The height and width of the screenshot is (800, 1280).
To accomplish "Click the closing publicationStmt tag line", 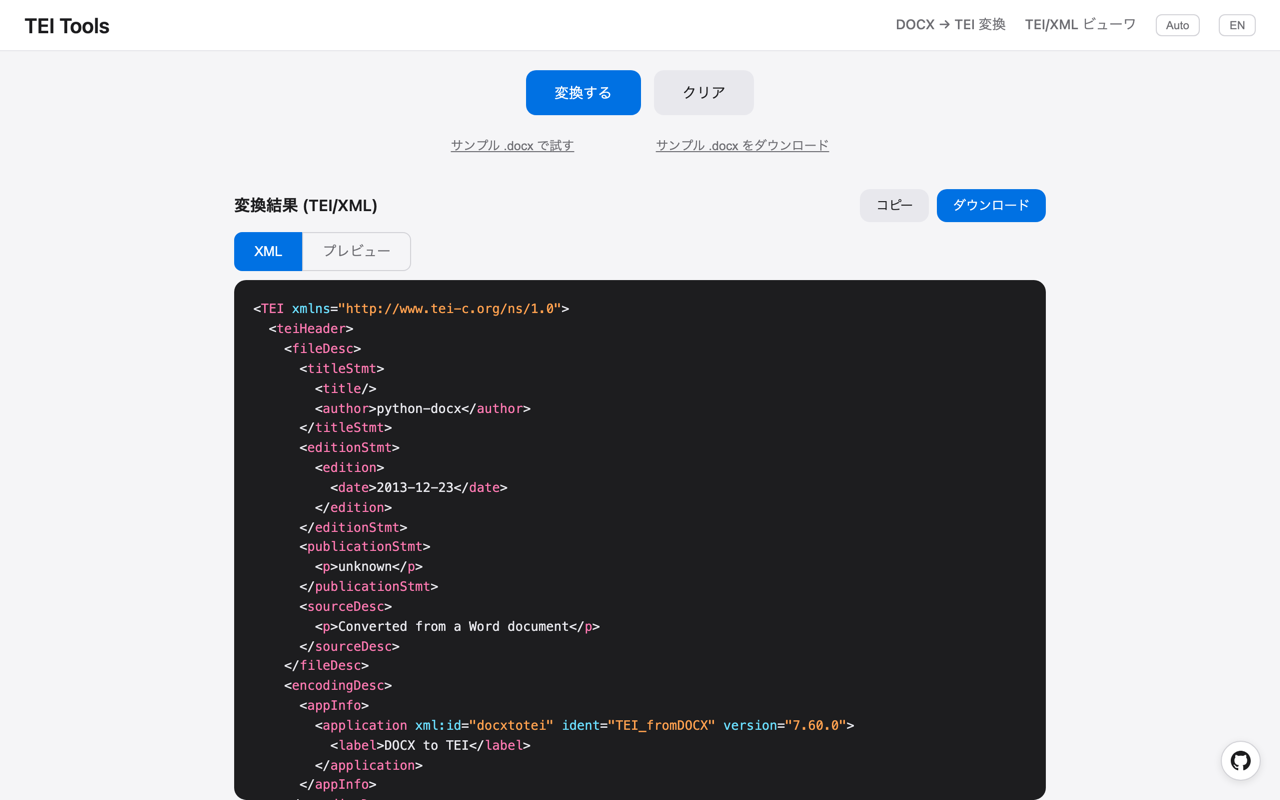I will tap(369, 587).
